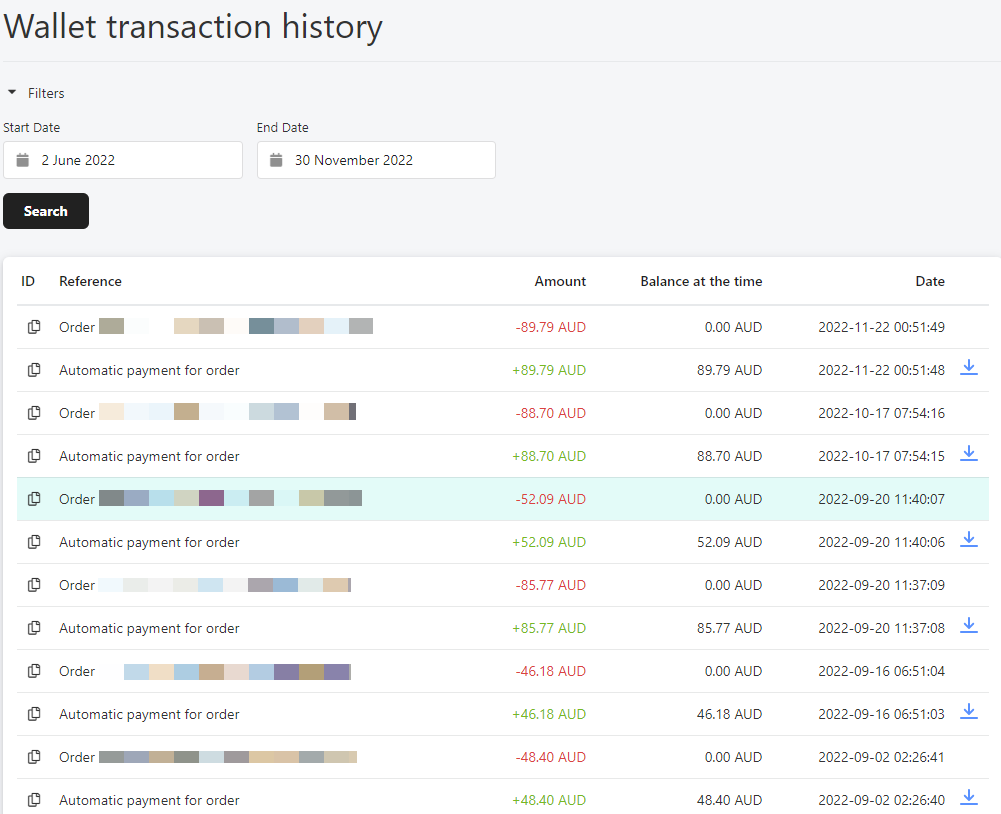
Task: Click the calendar icon in Start Date field
Action: click(22, 160)
